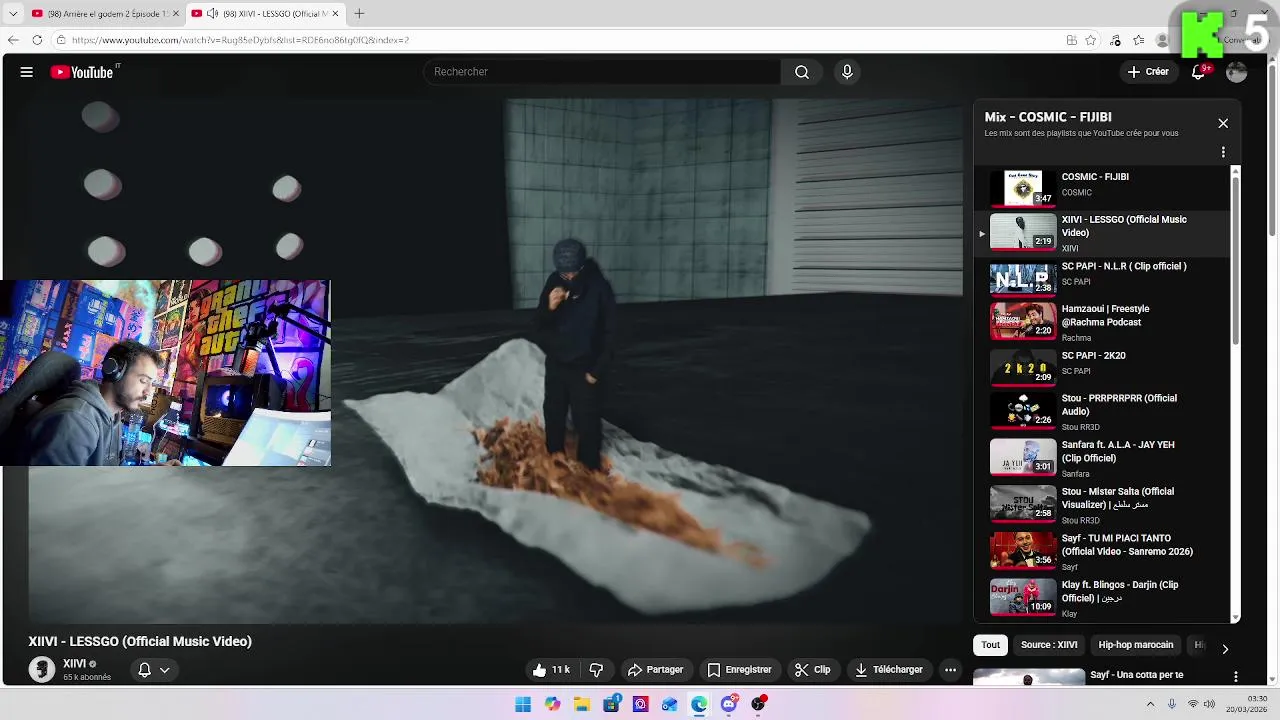Open the volume control in system tray
Viewport: 1280px width, 720px height.
1209,704
